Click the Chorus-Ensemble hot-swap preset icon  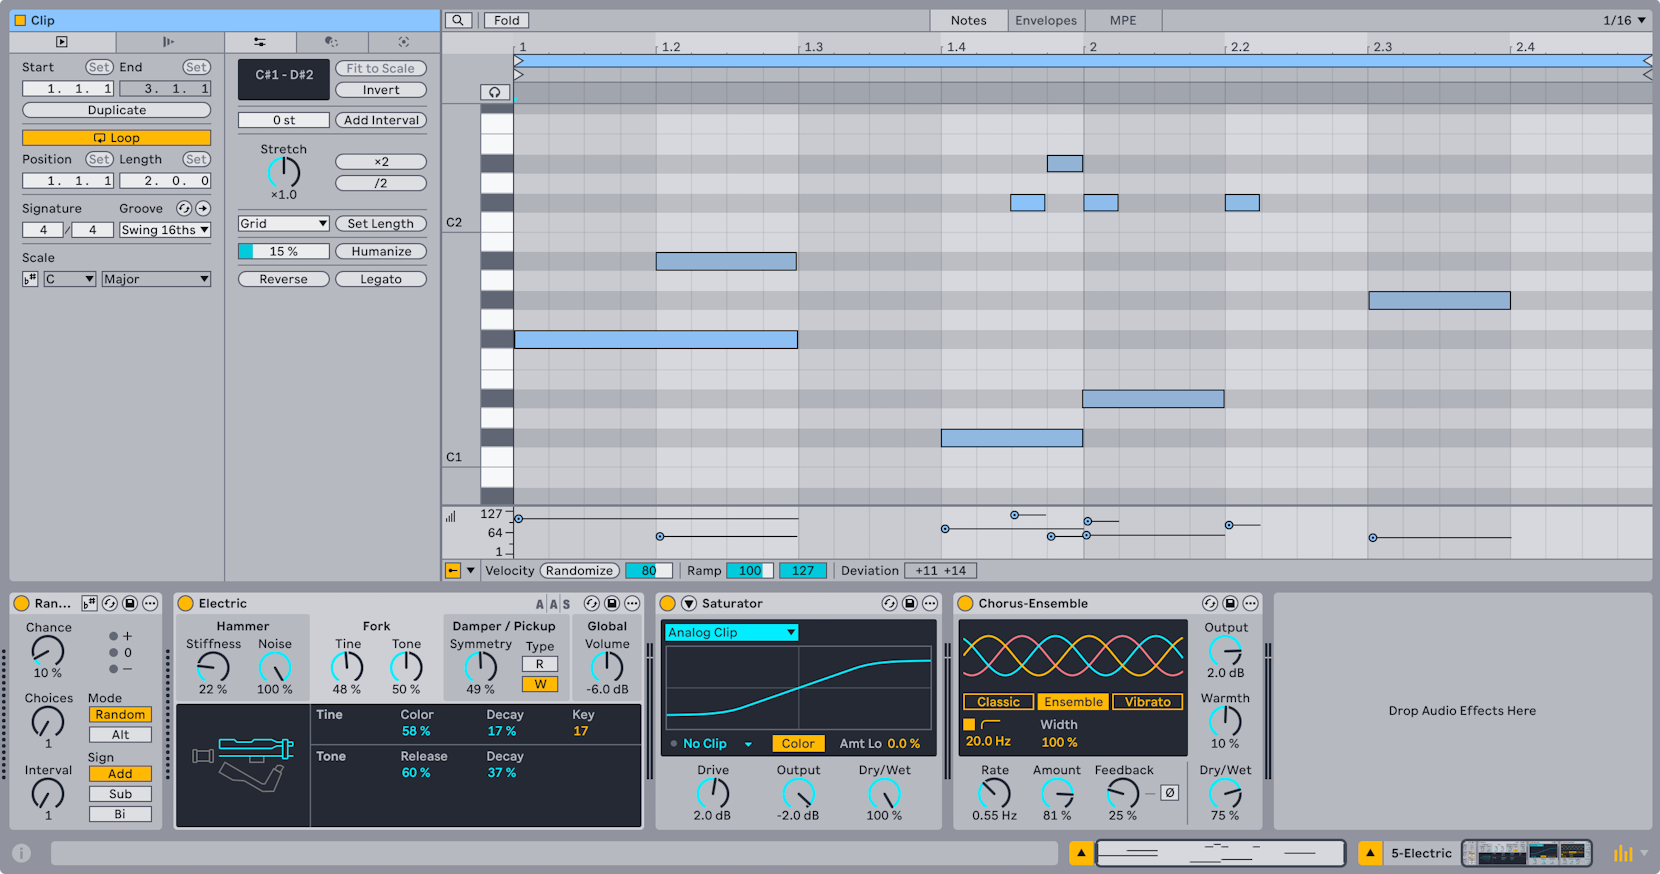(x=1210, y=603)
